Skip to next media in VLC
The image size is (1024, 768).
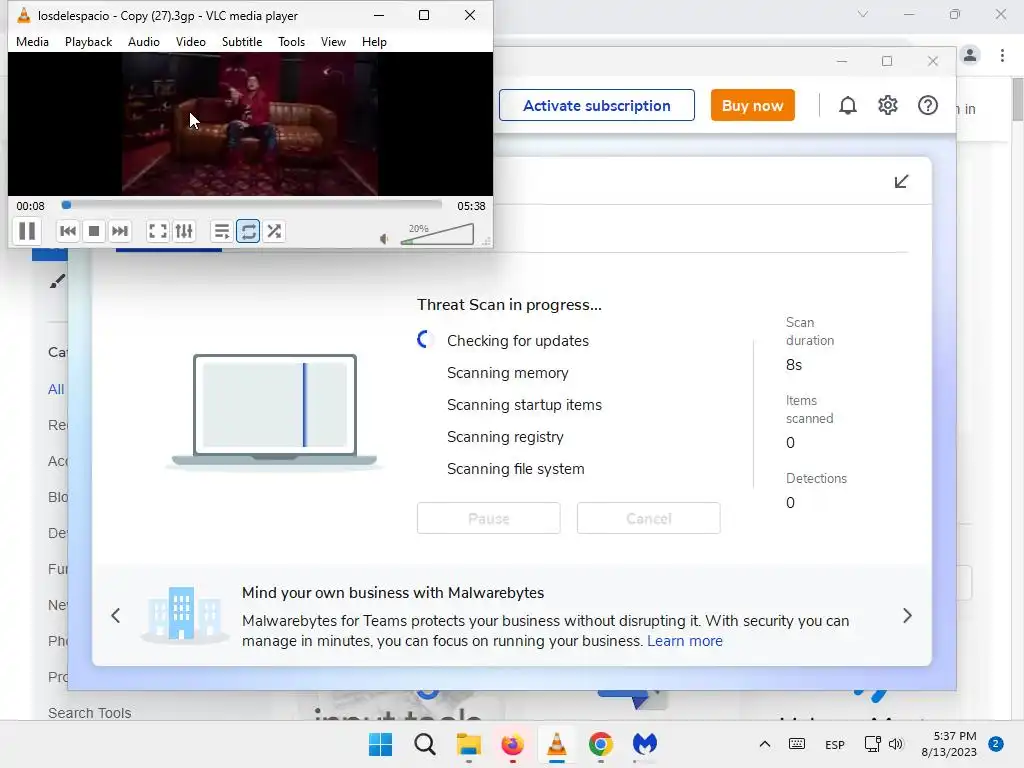coord(120,231)
